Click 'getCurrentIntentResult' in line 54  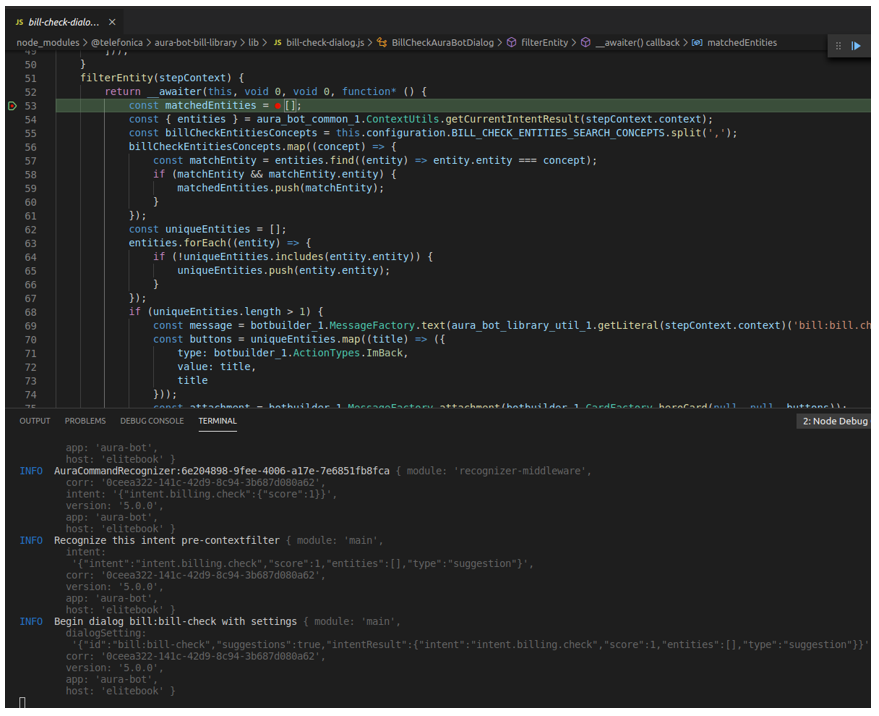pyautogui.click(x=512, y=119)
